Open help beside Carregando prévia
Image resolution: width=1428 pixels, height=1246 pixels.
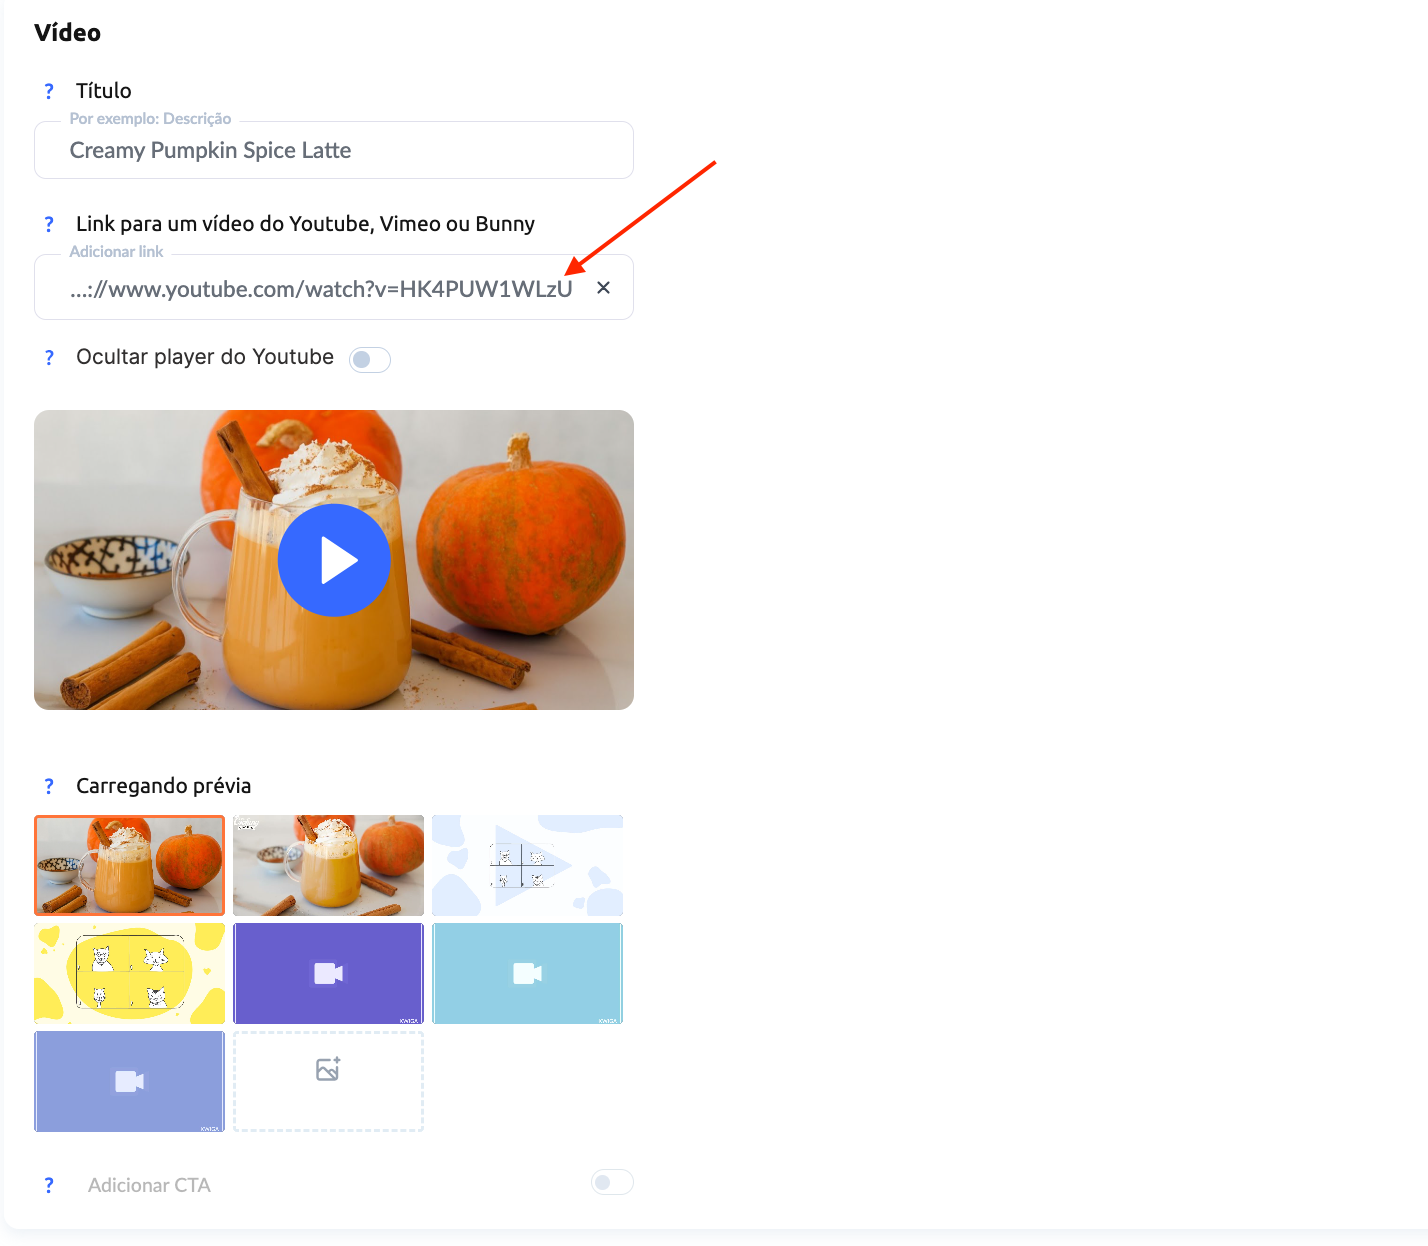coord(49,786)
